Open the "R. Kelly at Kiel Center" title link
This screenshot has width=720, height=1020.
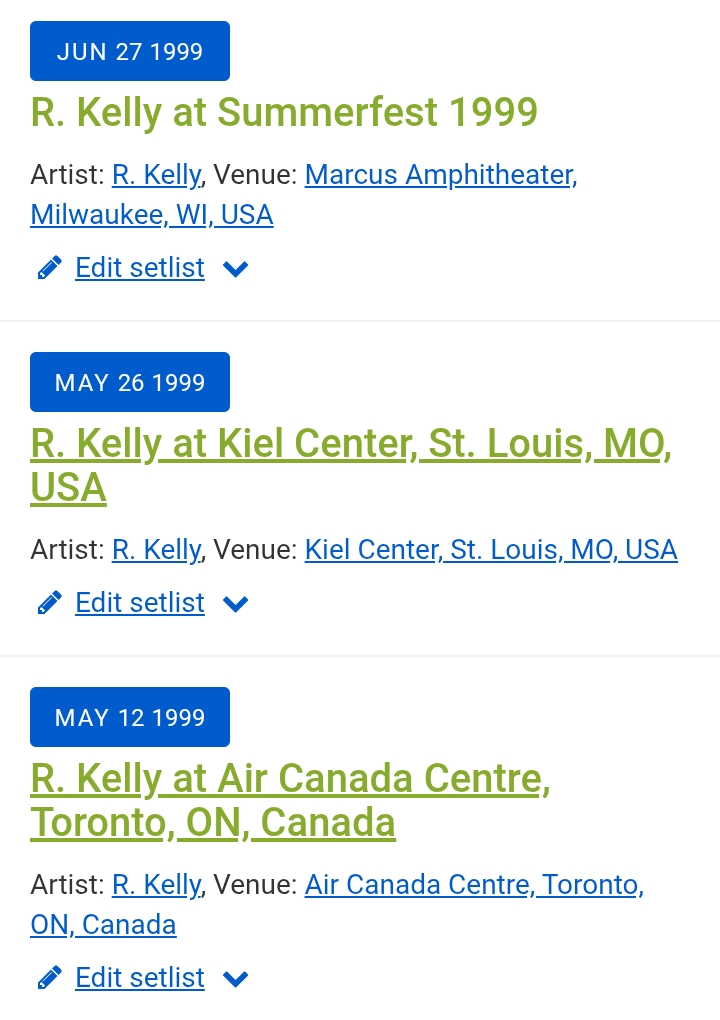tap(350, 445)
